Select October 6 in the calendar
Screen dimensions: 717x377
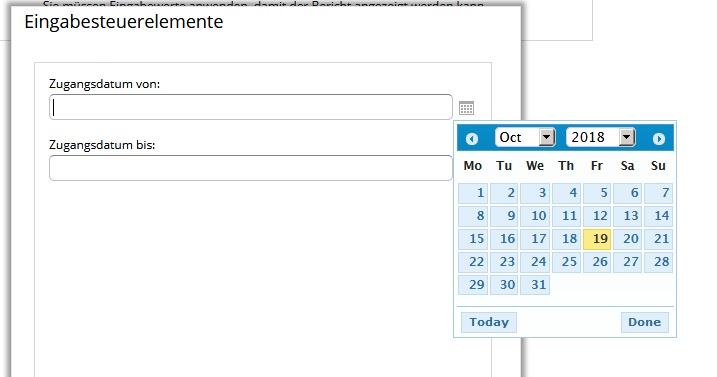[x=628, y=193]
